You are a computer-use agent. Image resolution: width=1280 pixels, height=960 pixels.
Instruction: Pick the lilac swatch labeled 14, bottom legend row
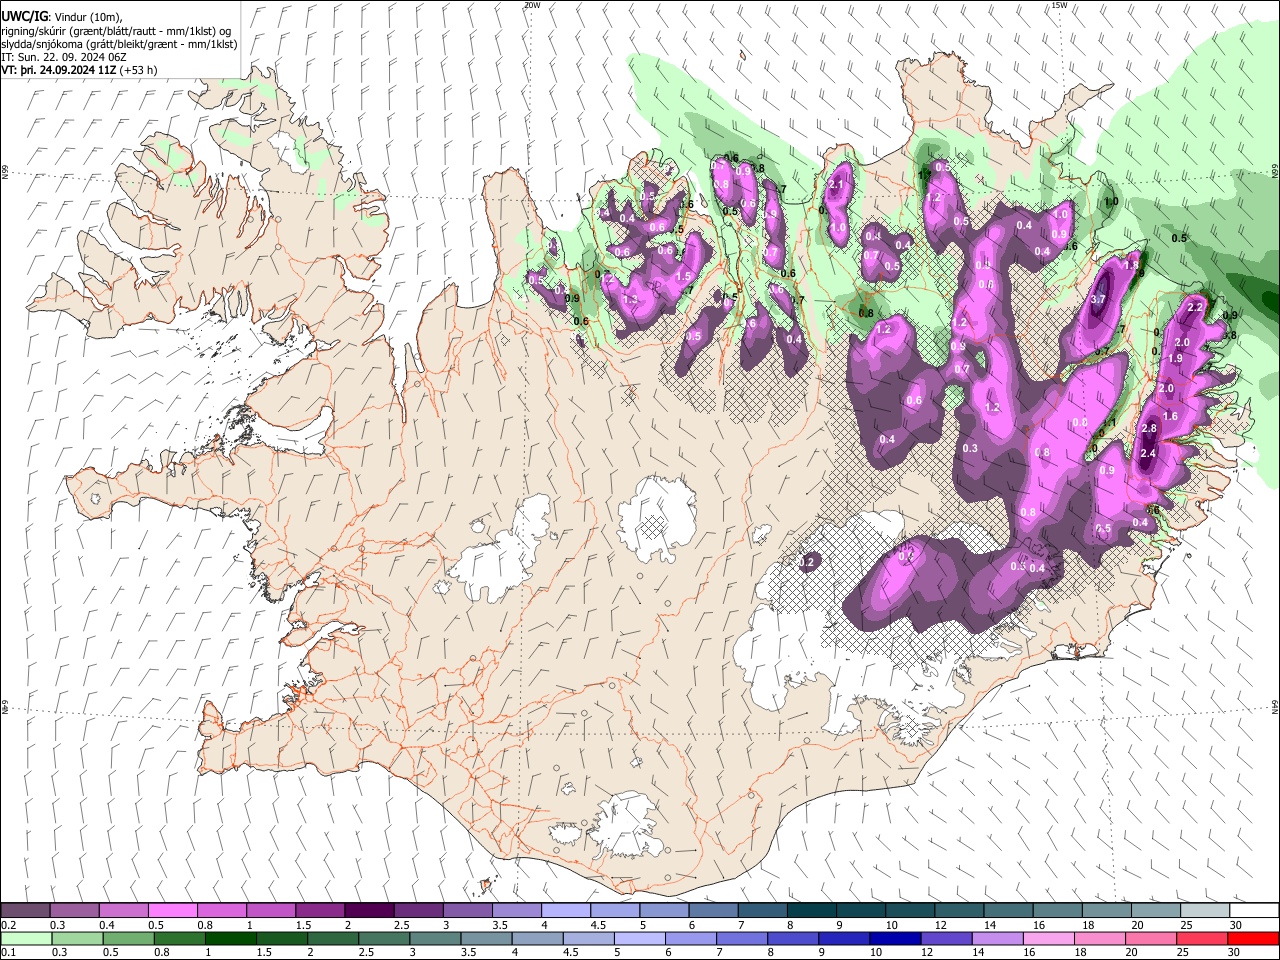[997, 938]
